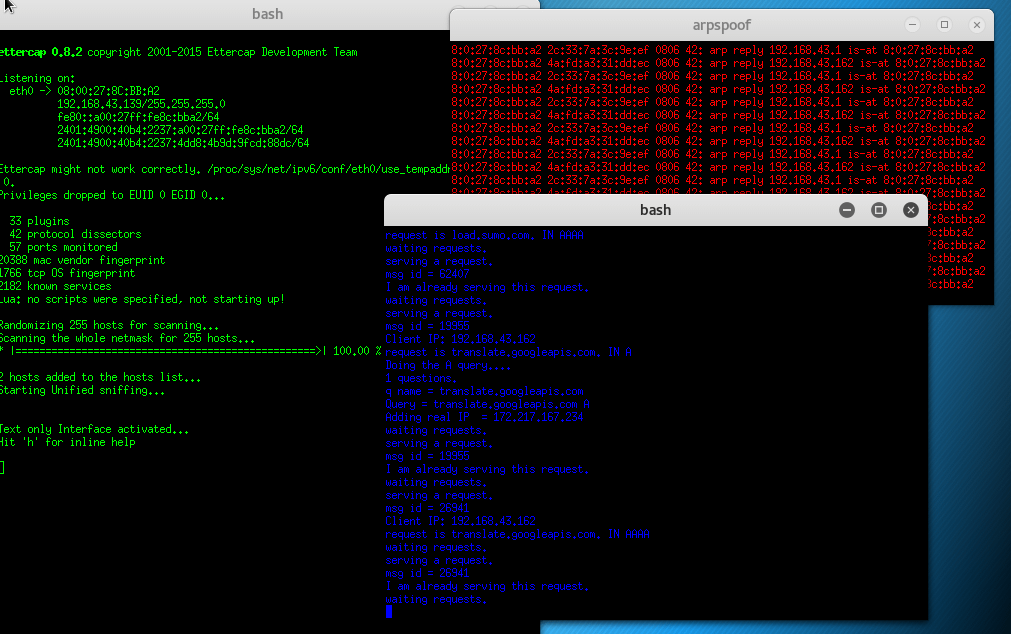Click the maximize icon on the arpspoof window
The height and width of the screenshot is (634, 1011).
coord(943,24)
